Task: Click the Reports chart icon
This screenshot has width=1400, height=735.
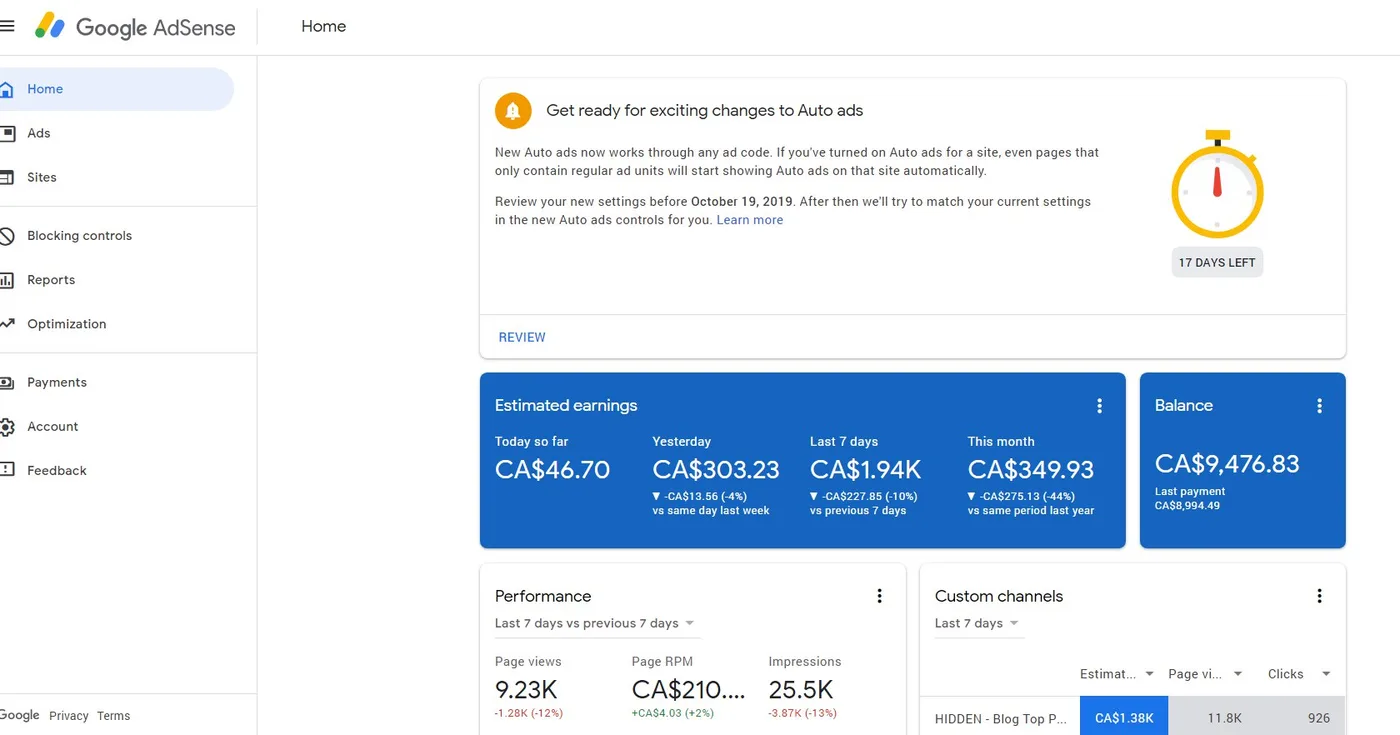Action: 7,280
